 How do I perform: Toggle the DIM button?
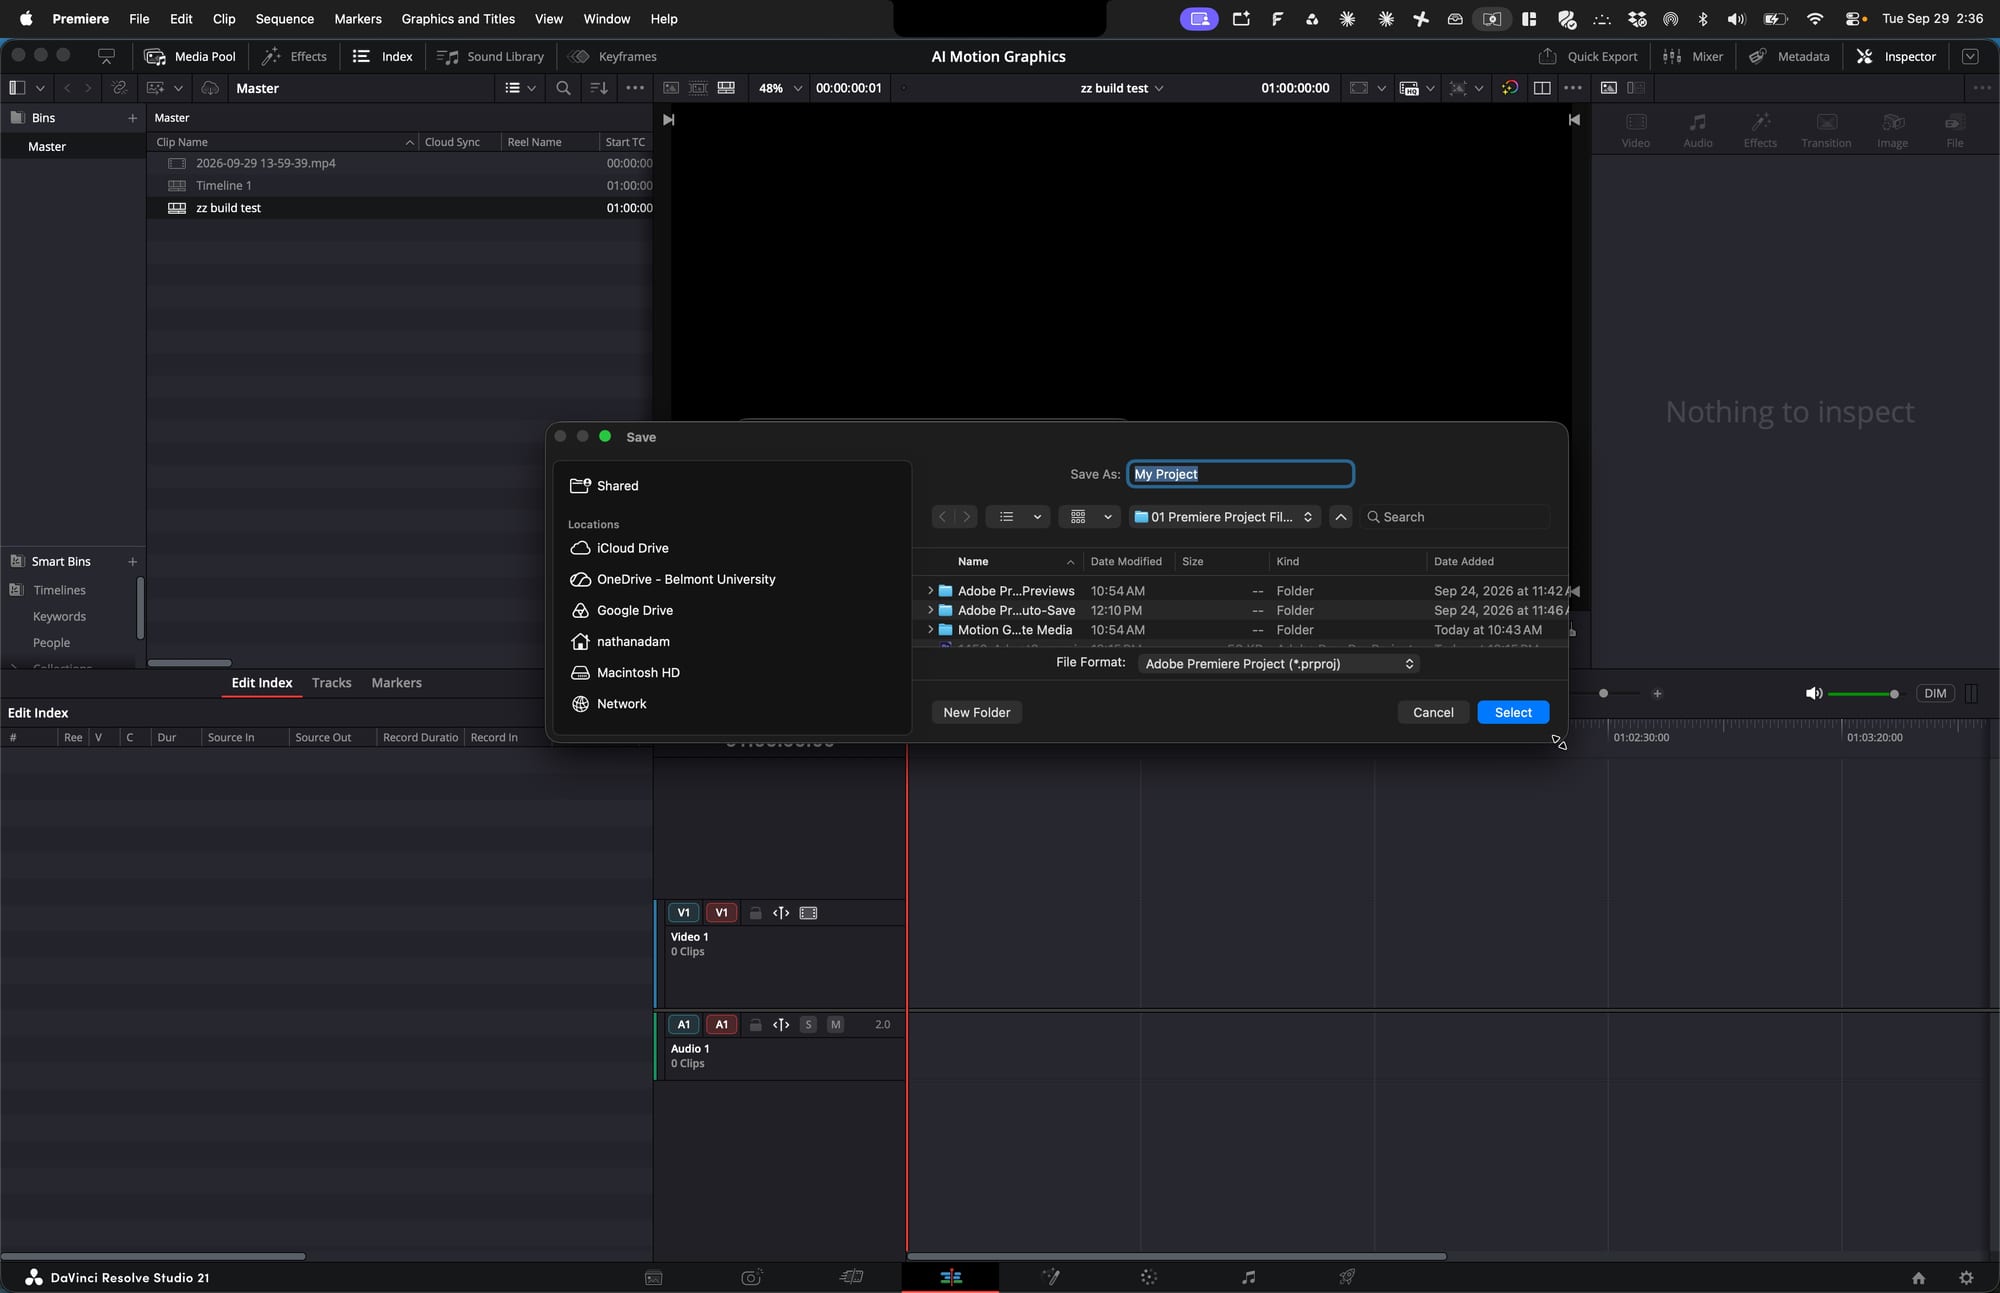[1935, 693]
